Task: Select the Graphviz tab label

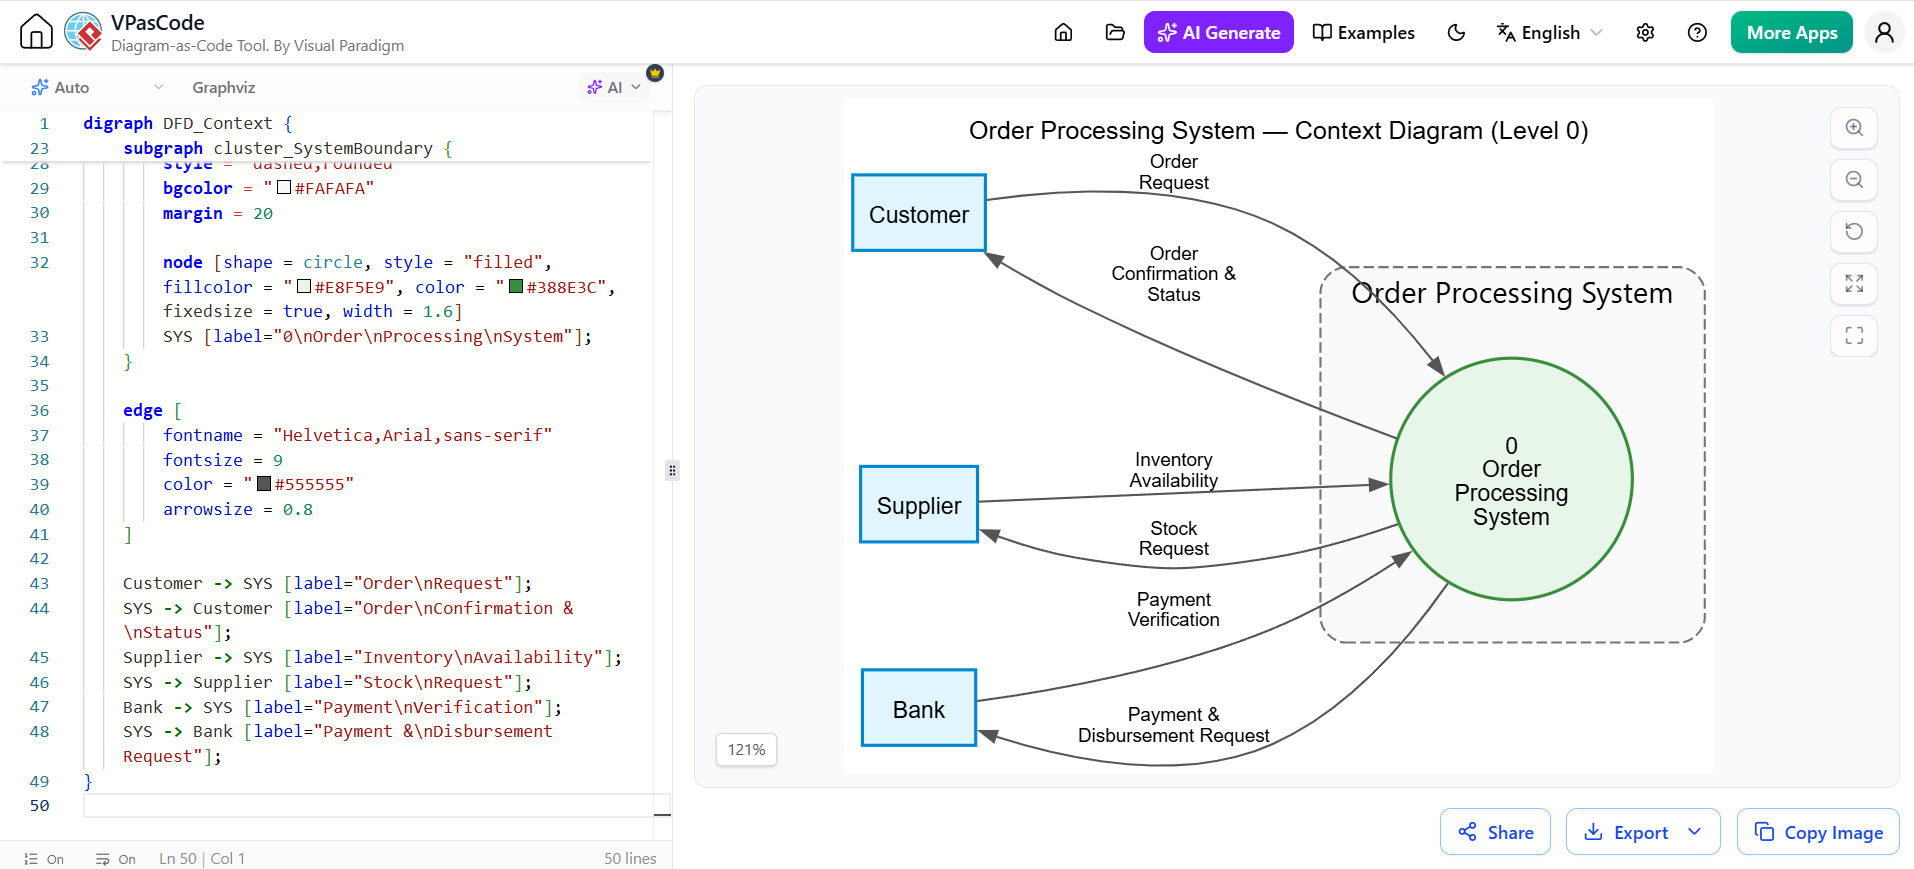Action: 223,87
